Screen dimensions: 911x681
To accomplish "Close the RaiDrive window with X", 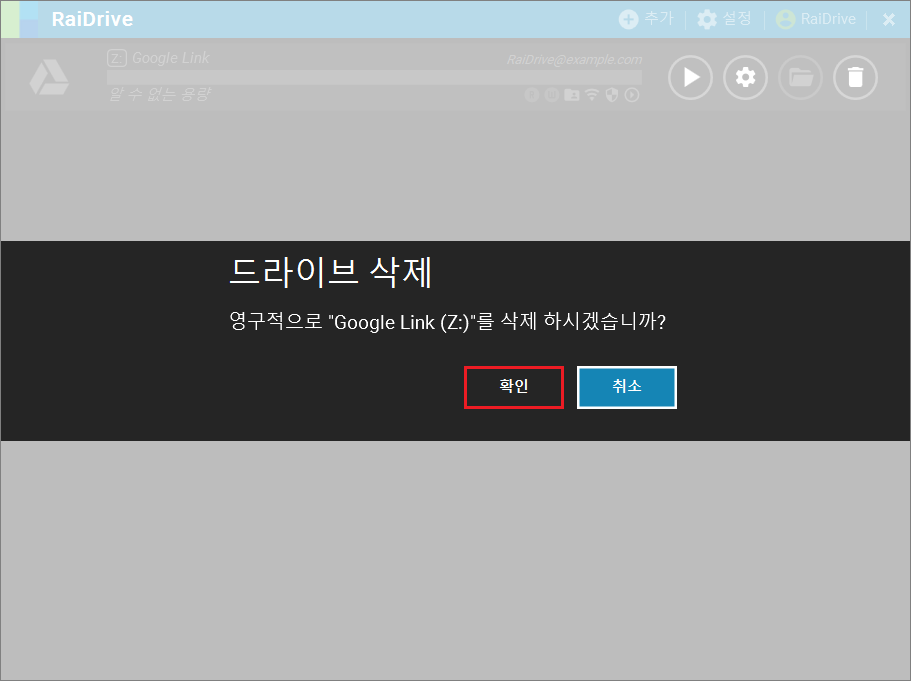I will (x=888, y=19).
